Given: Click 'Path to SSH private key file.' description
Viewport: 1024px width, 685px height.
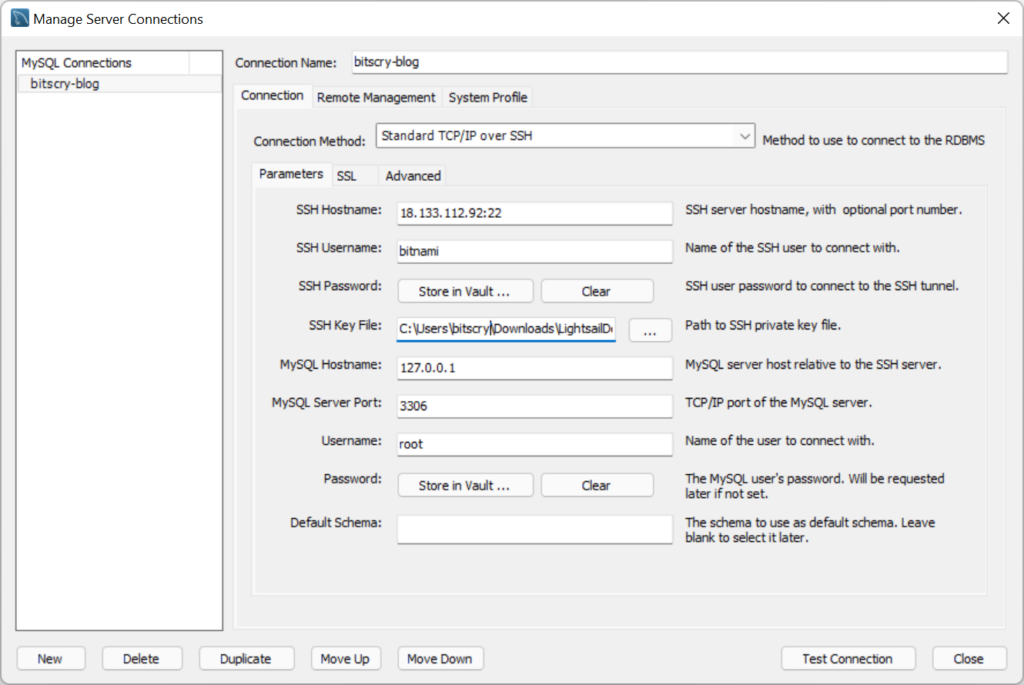Looking at the screenshot, I should [763, 325].
